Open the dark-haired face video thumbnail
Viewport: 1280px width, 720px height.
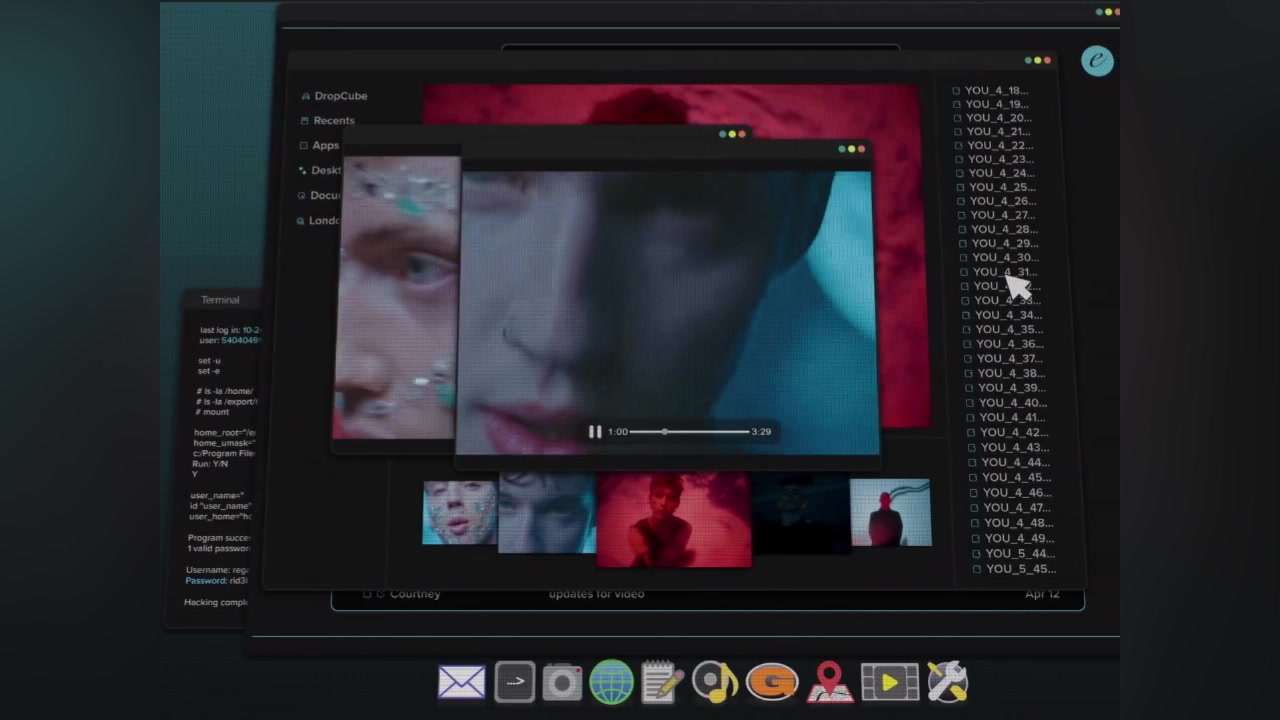click(547, 513)
